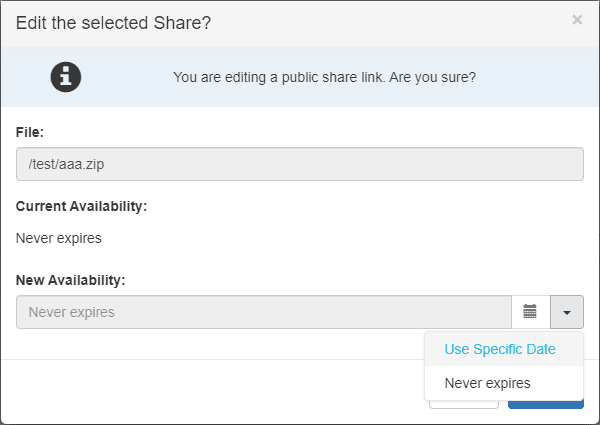Click the footer separator line
The width and height of the screenshot is (600, 425).
(x=200, y=359)
